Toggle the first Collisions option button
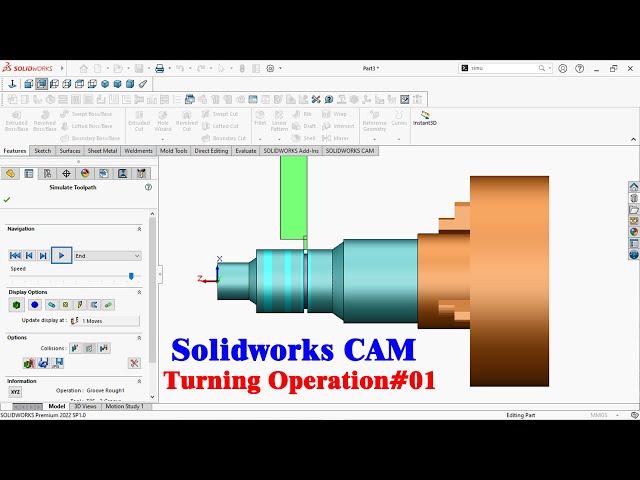Viewport: 640px width, 480px height. pyautogui.click(x=75, y=348)
